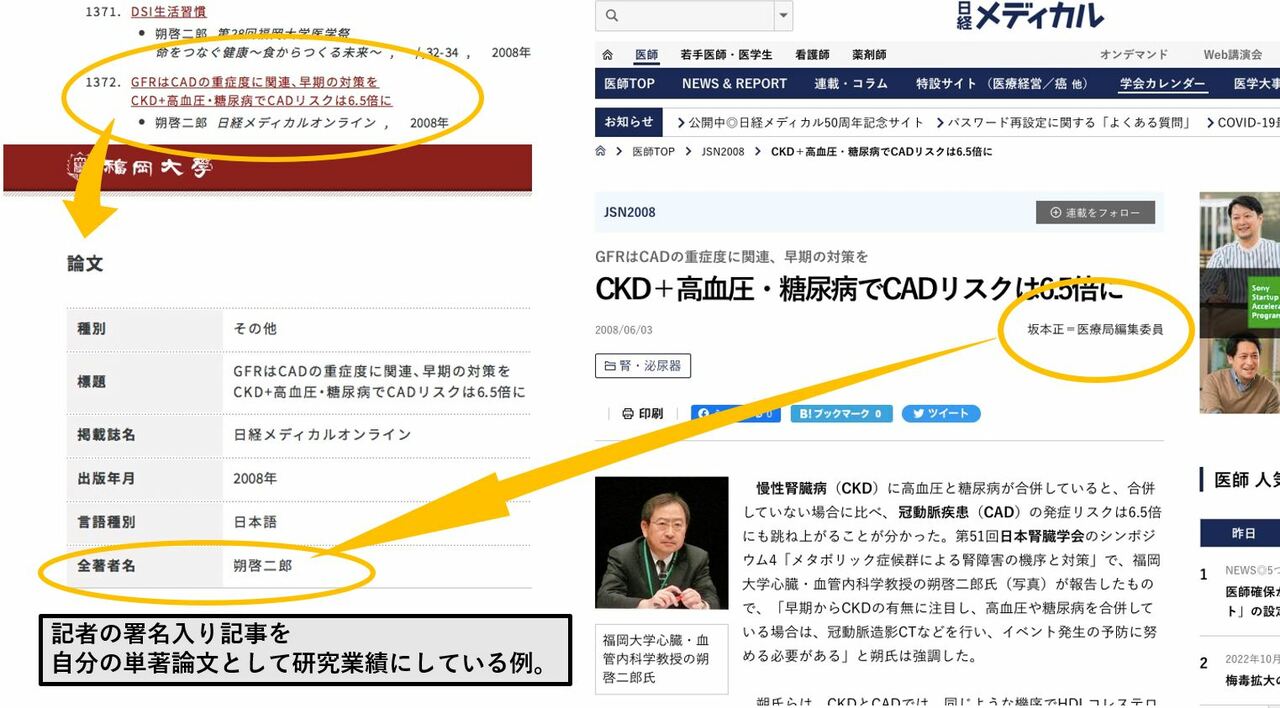Click the 種別 row value その他

(x=255, y=328)
